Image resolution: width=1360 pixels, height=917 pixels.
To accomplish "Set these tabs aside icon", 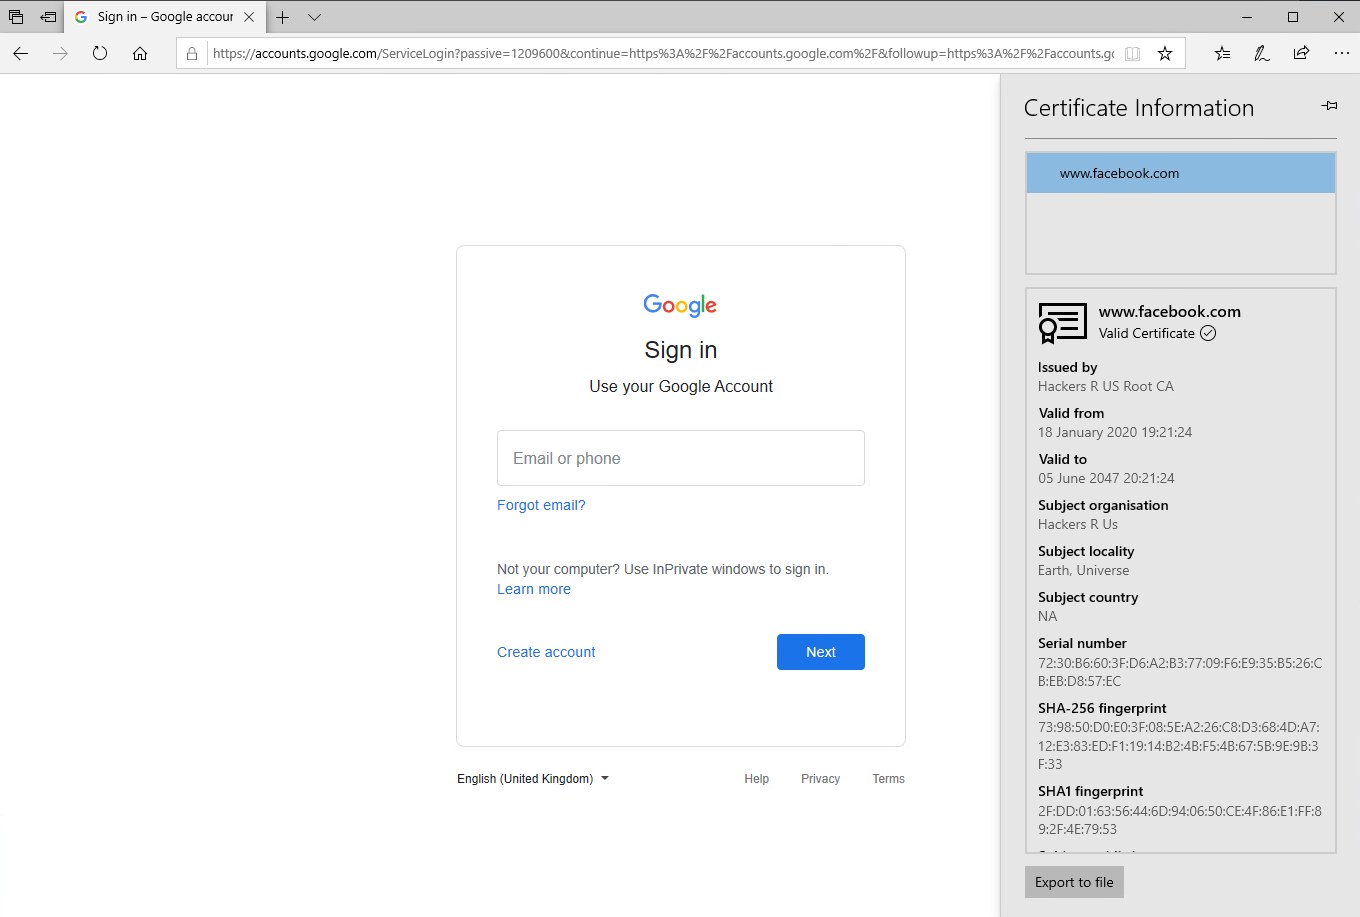I will coord(48,17).
